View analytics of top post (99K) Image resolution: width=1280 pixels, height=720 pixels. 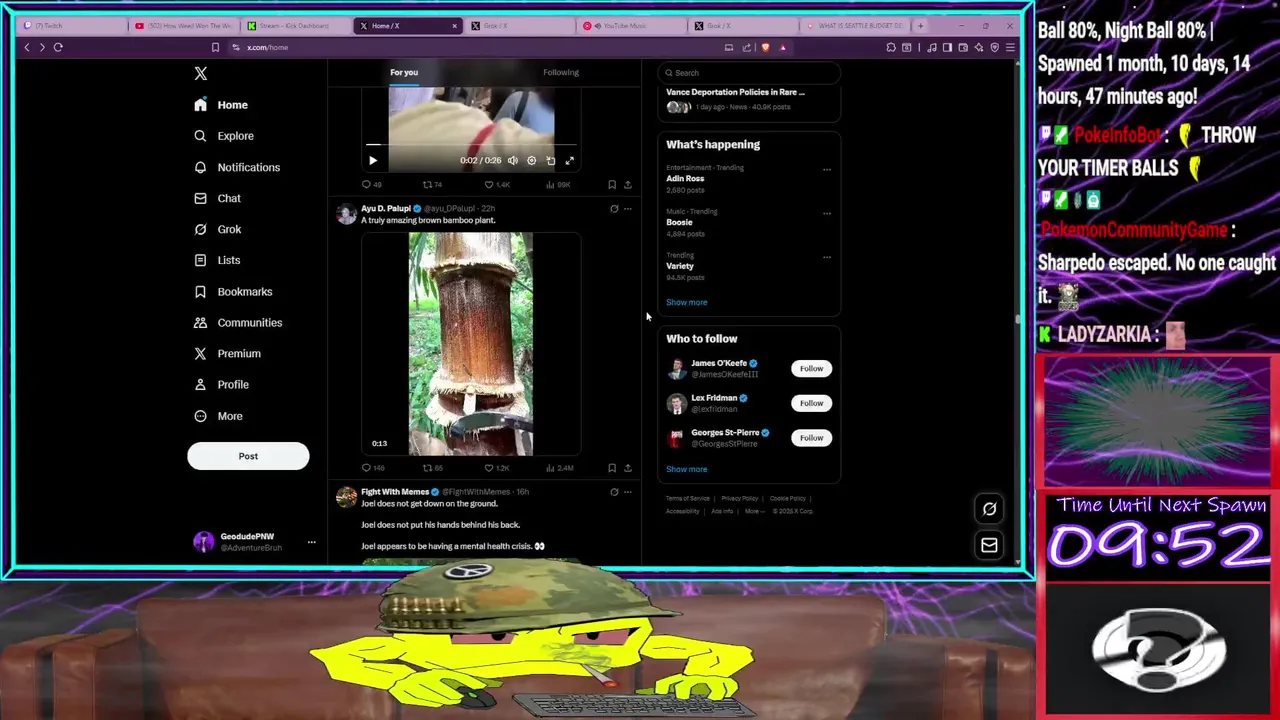[x=558, y=185]
